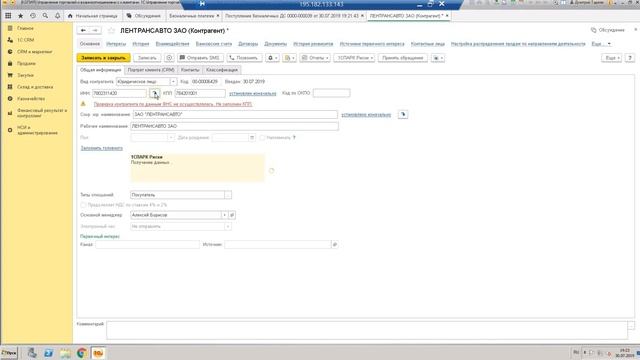
Task: Open Заполнить головного link
Action: pyautogui.click(x=102, y=148)
